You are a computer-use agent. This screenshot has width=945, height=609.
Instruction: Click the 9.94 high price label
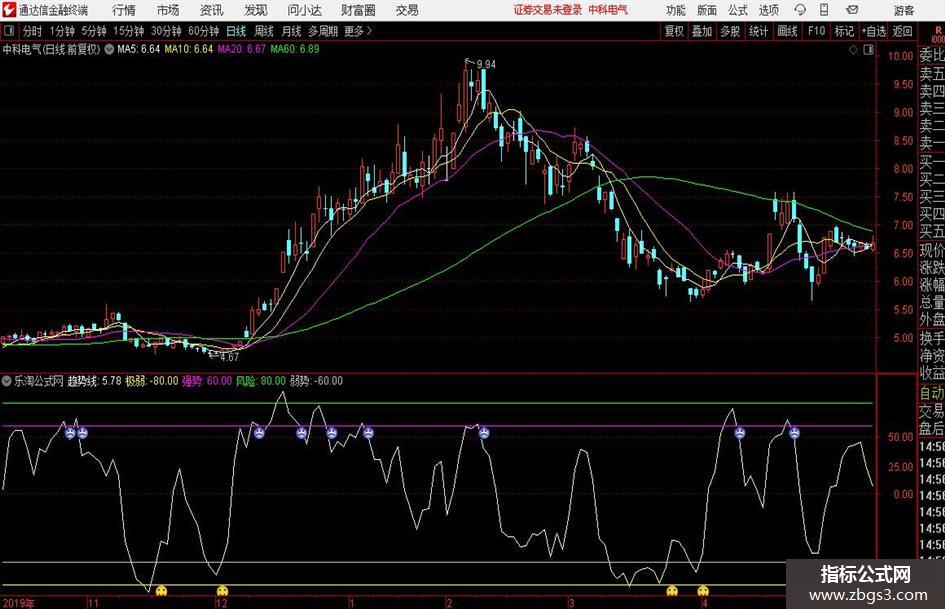pos(486,65)
